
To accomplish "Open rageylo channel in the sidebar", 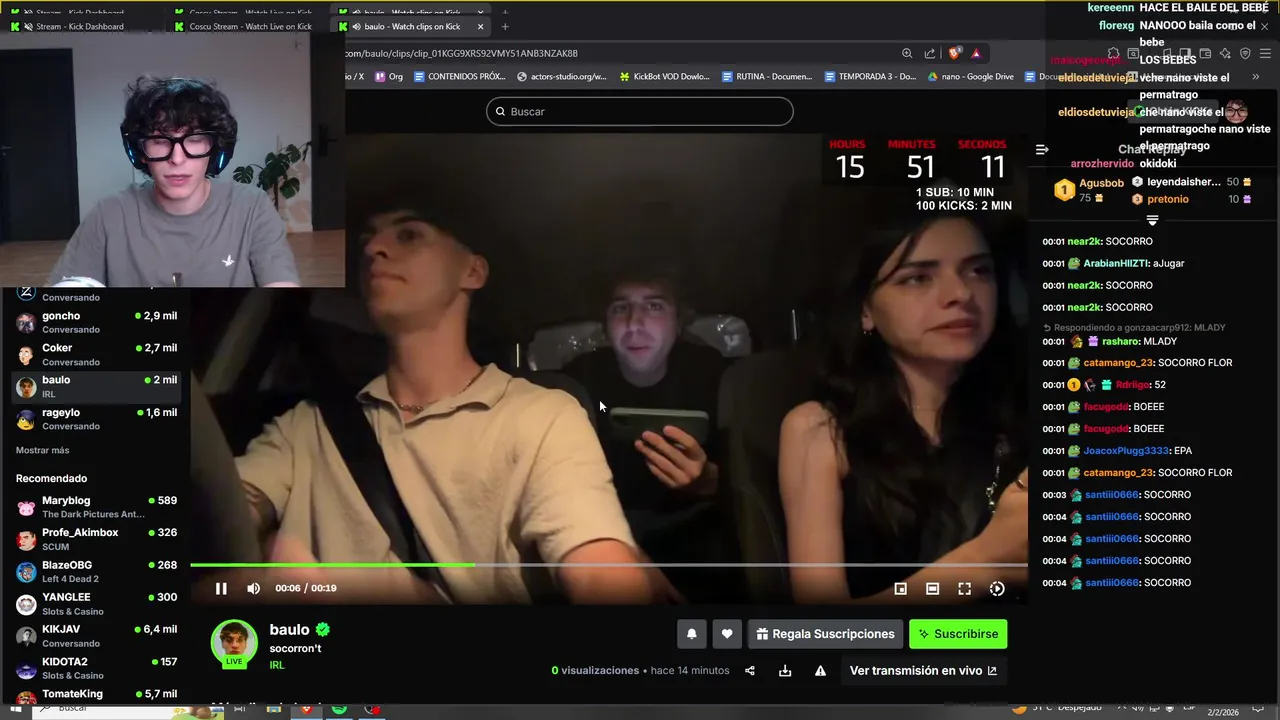I will [x=96, y=418].
